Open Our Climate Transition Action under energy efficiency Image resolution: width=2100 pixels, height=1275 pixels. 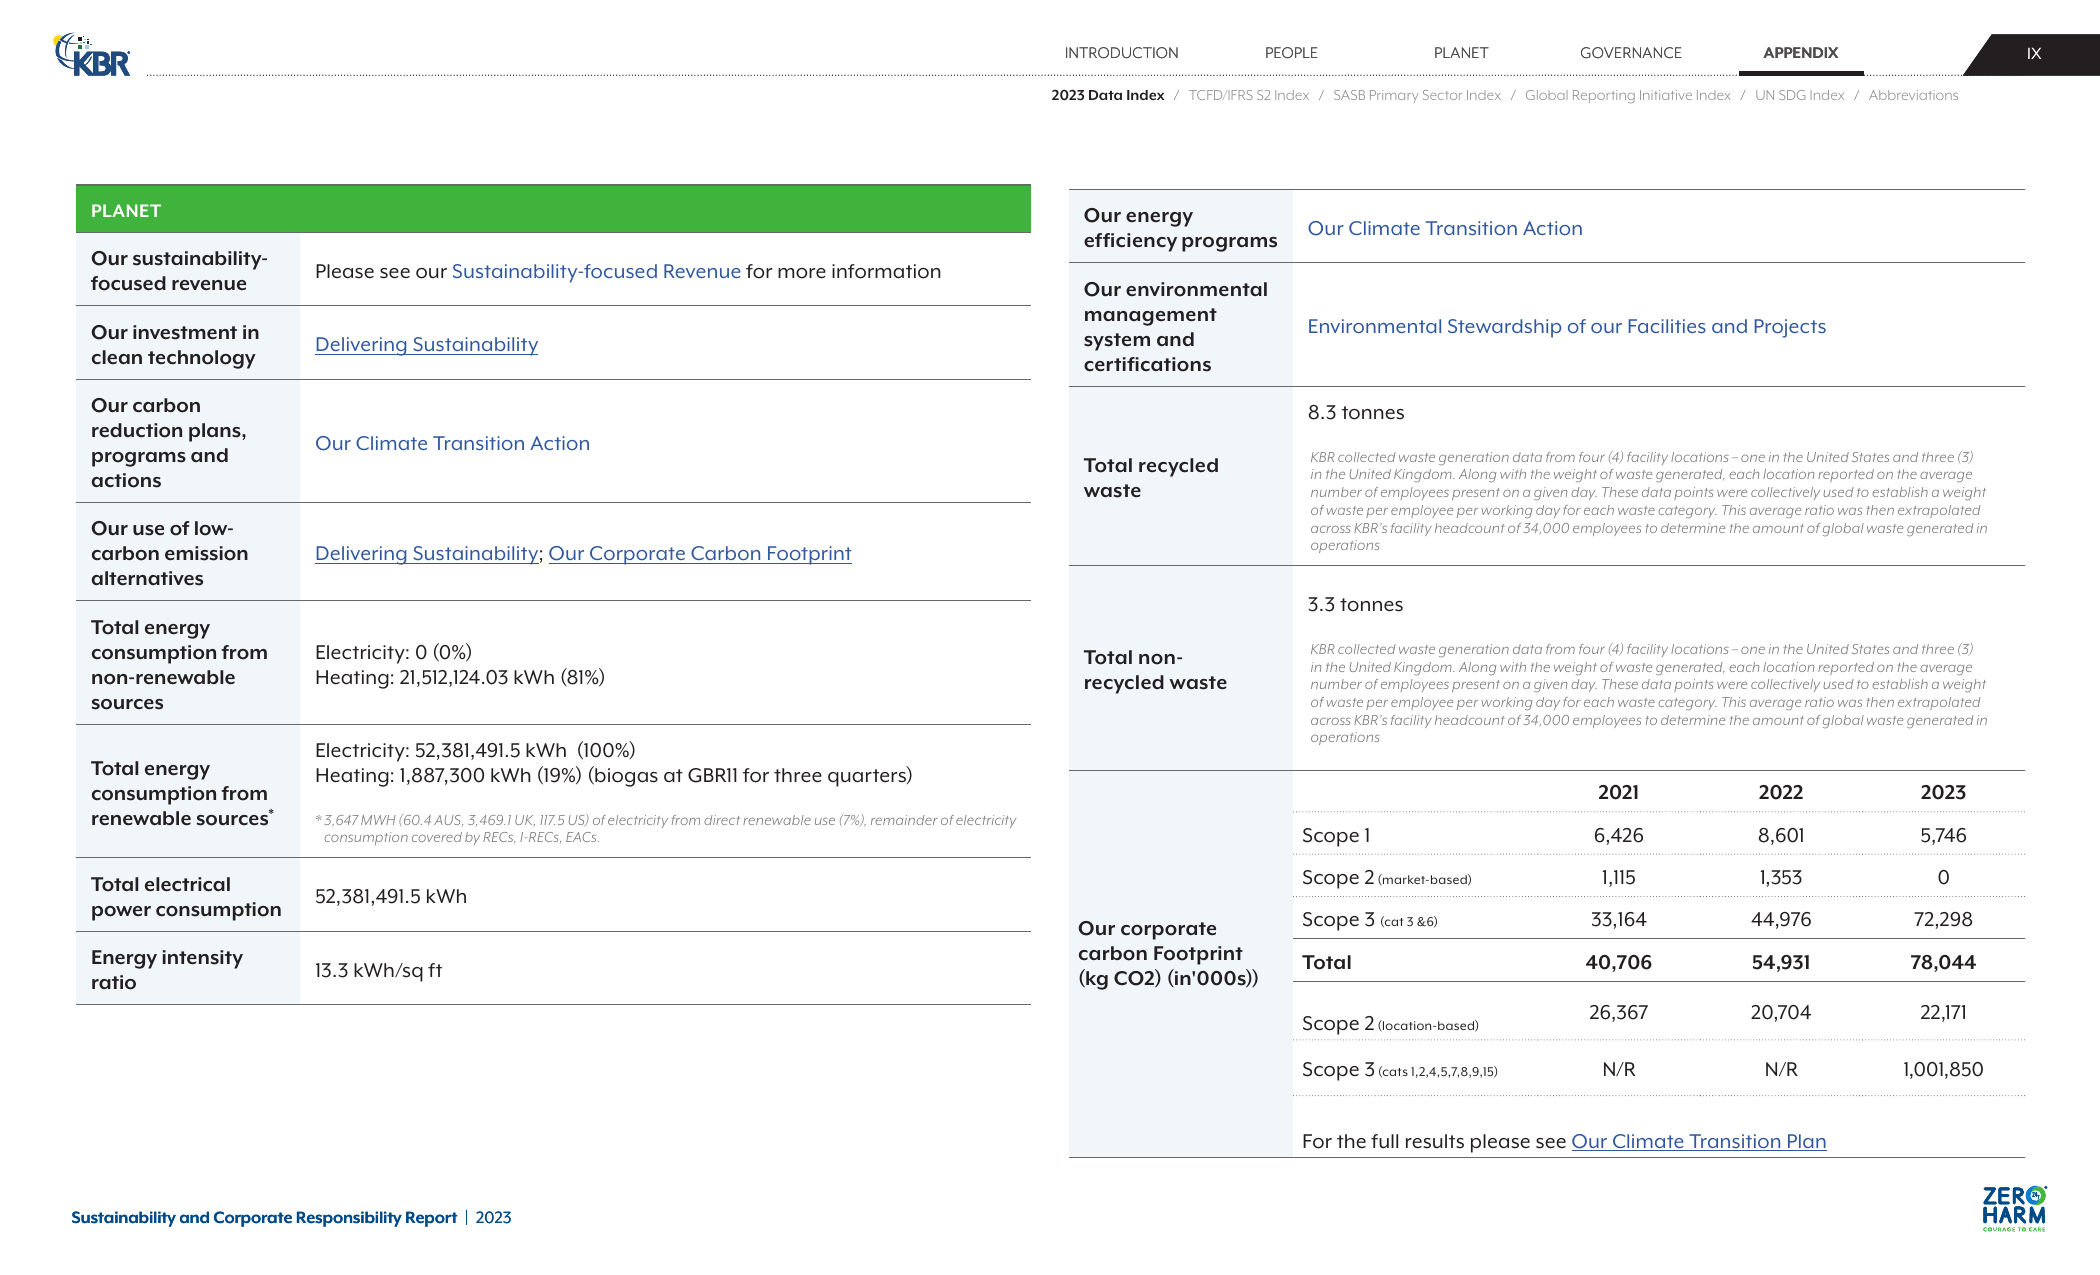coord(1445,228)
